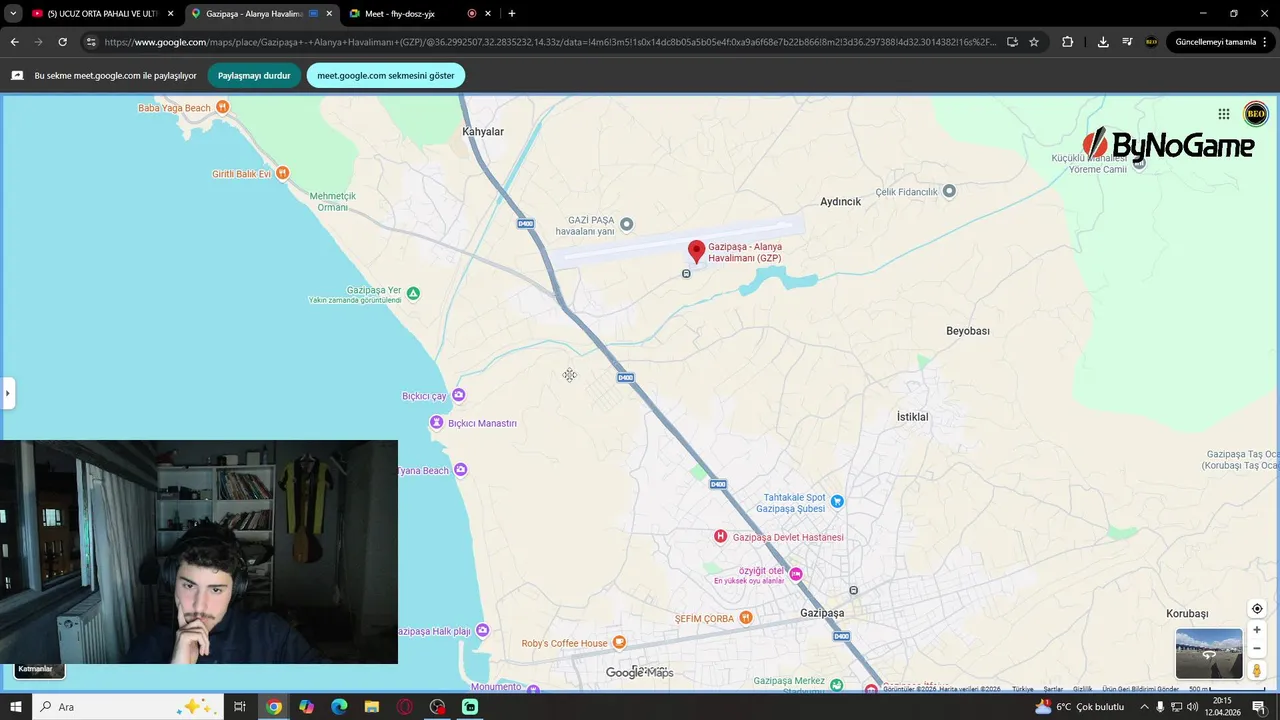Click the Gazipaşa Devlet Hastanesi marker
1280x720 pixels.
tap(720, 537)
